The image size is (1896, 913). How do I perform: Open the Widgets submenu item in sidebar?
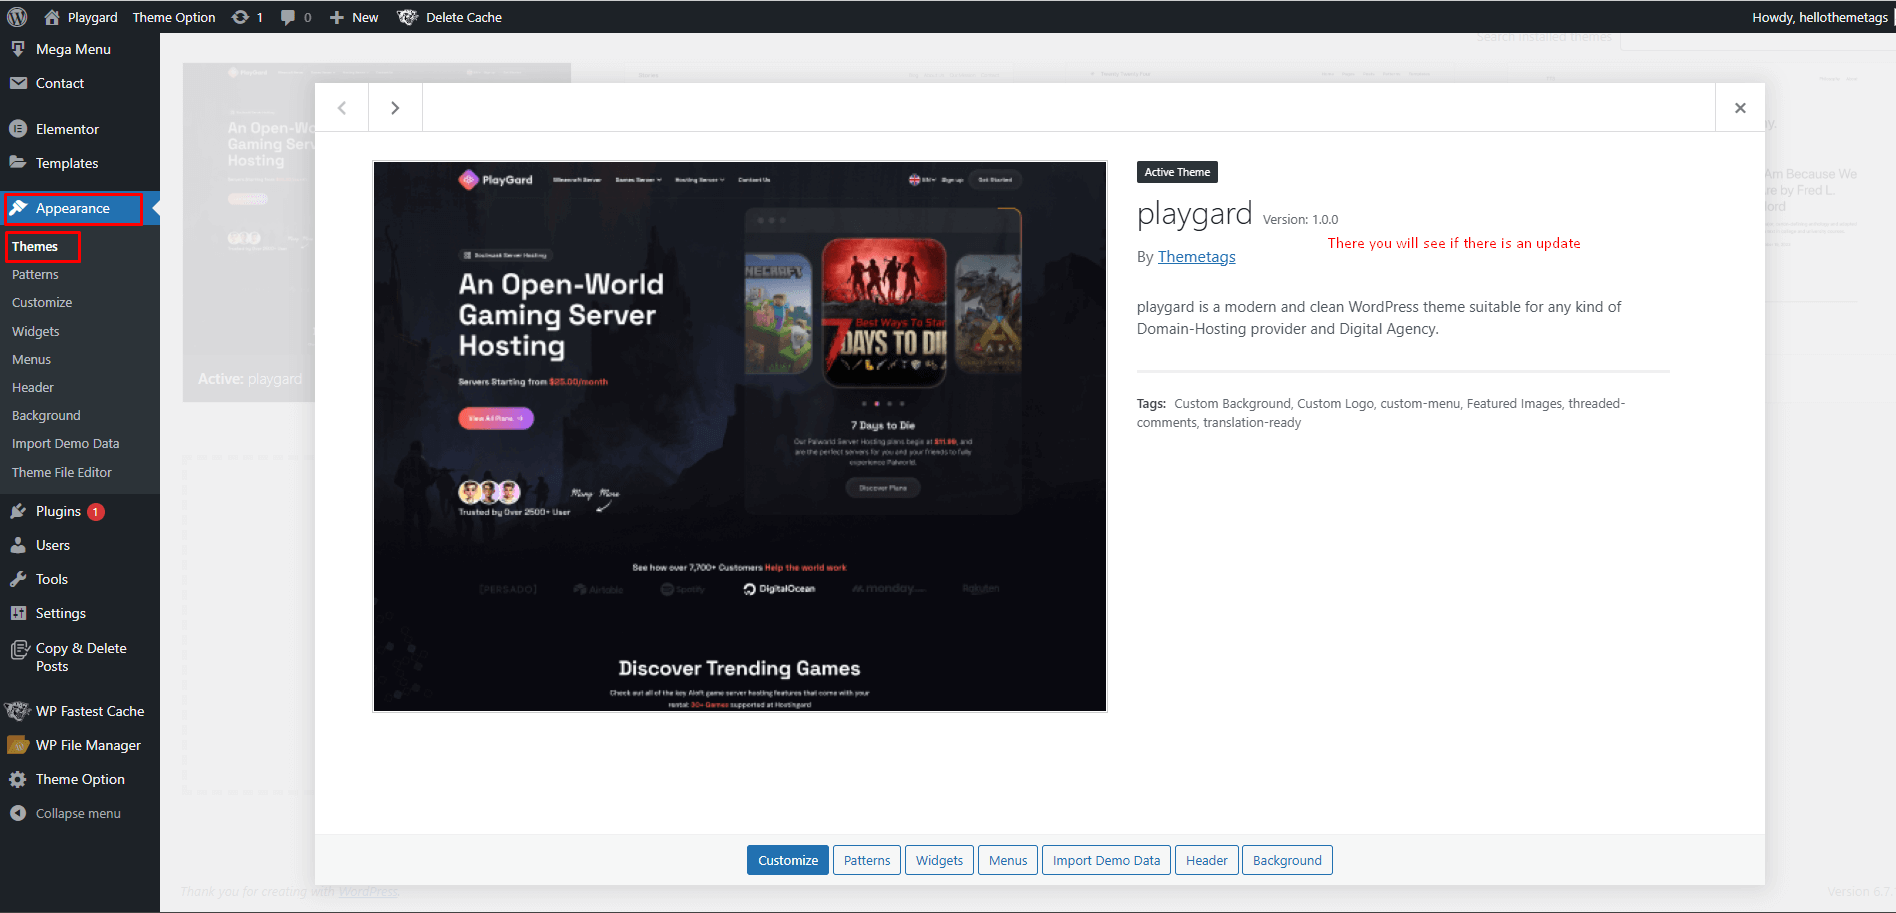pyautogui.click(x=36, y=331)
